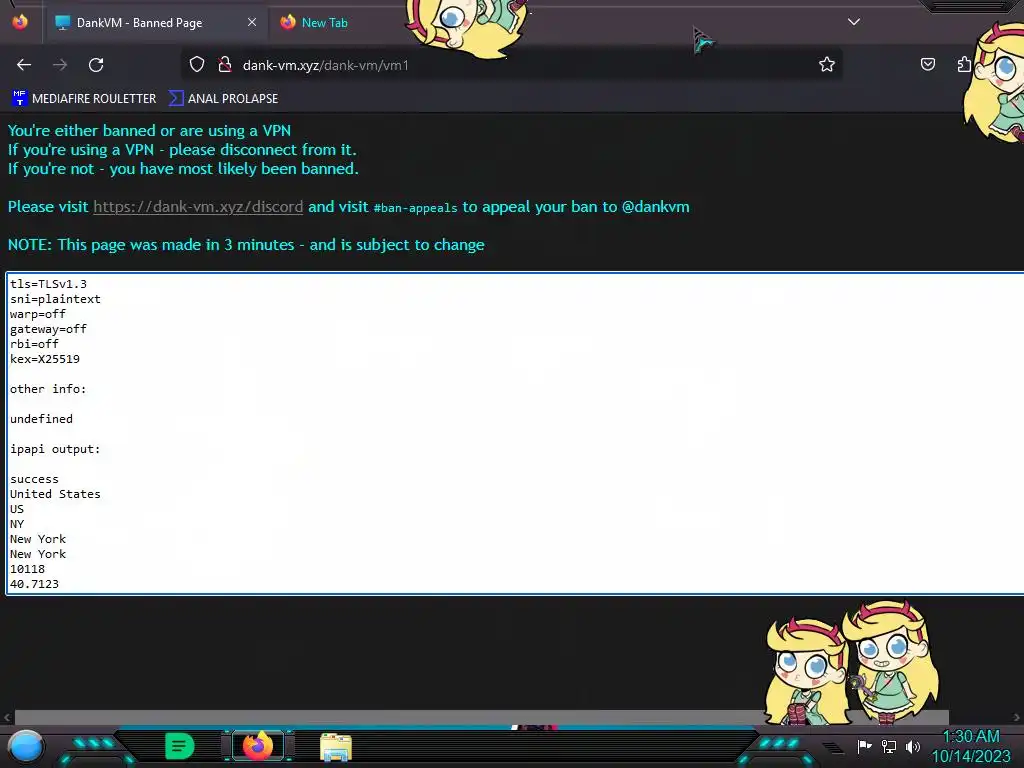Screen dimensions: 1024x768
Task: Click the @dankvm mention text
Action: (x=656, y=207)
